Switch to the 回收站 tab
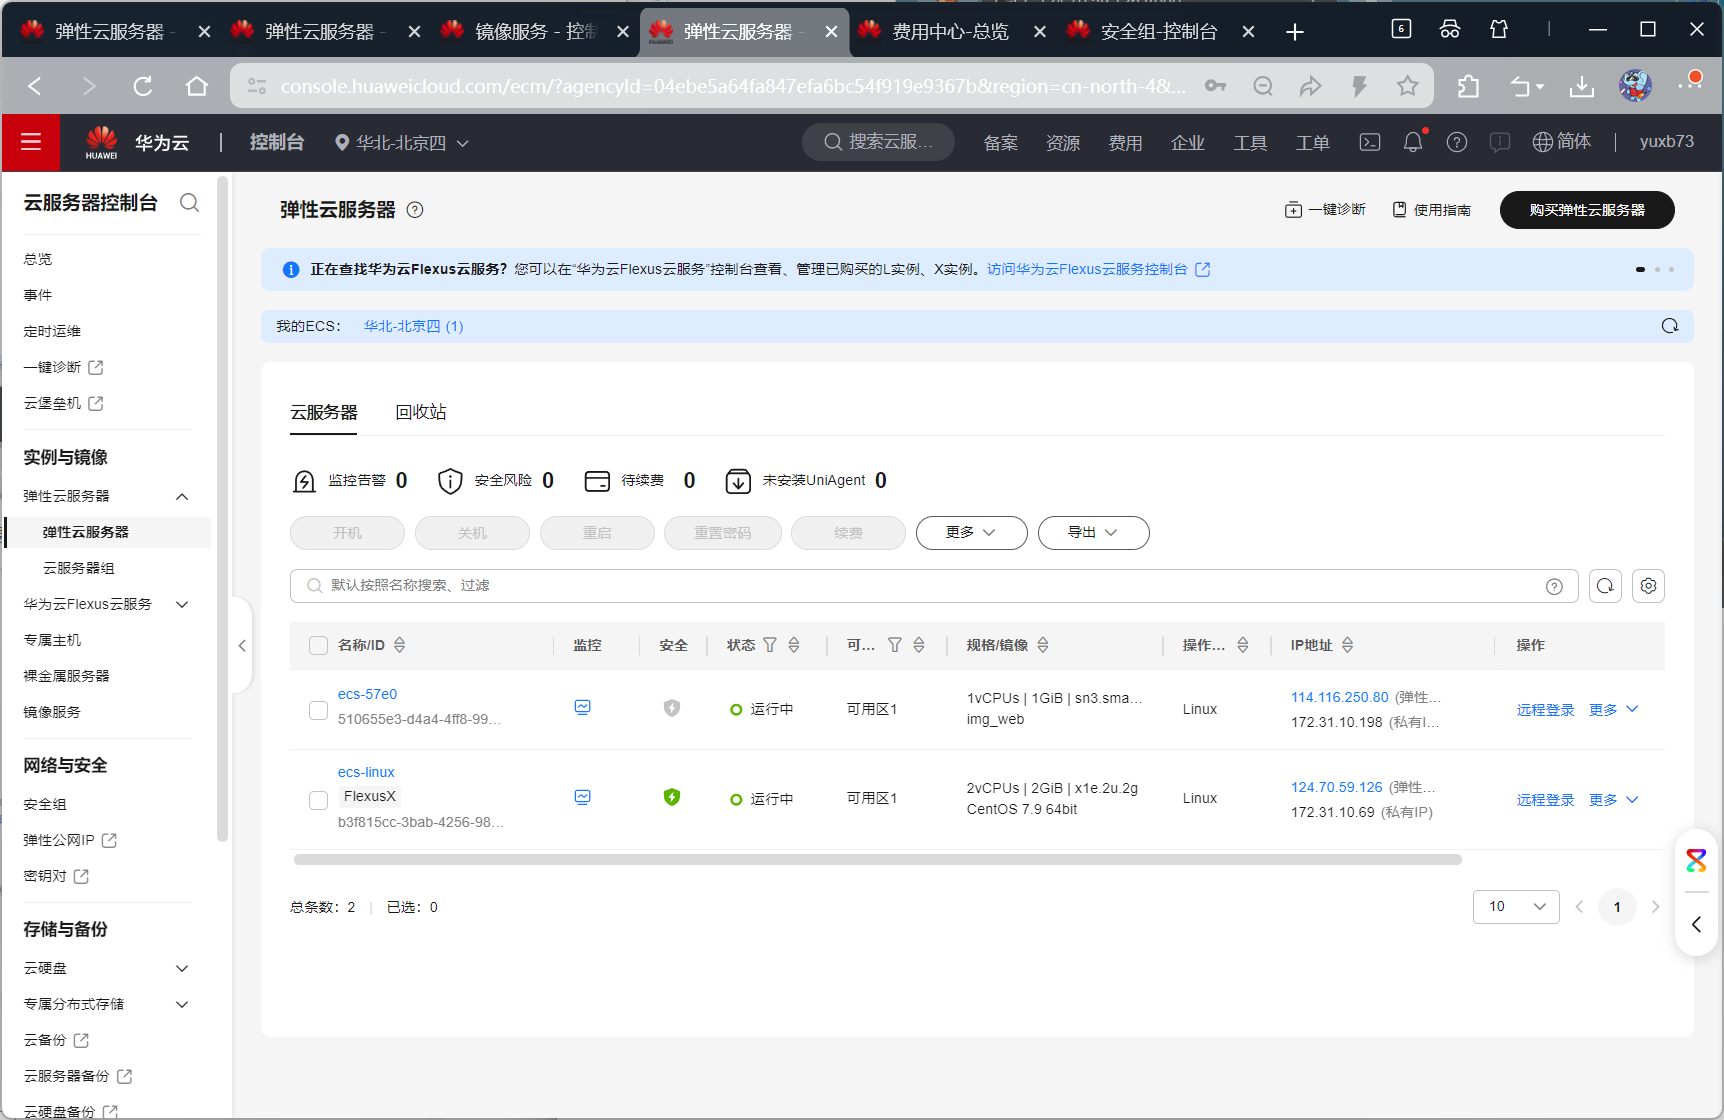Image resolution: width=1724 pixels, height=1120 pixels. 421,412
